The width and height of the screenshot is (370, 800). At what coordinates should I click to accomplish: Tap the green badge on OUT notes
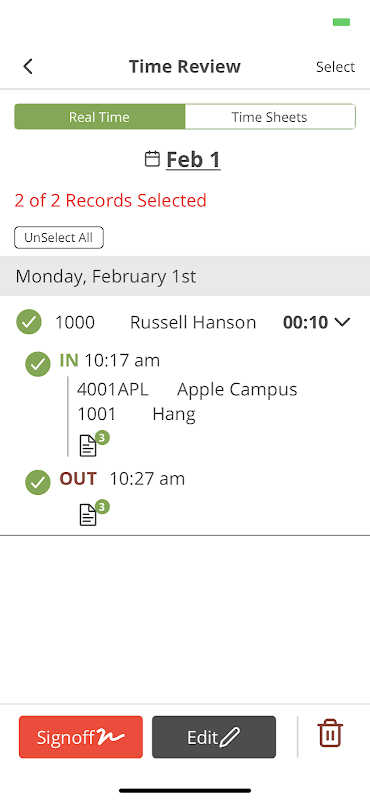[102, 507]
